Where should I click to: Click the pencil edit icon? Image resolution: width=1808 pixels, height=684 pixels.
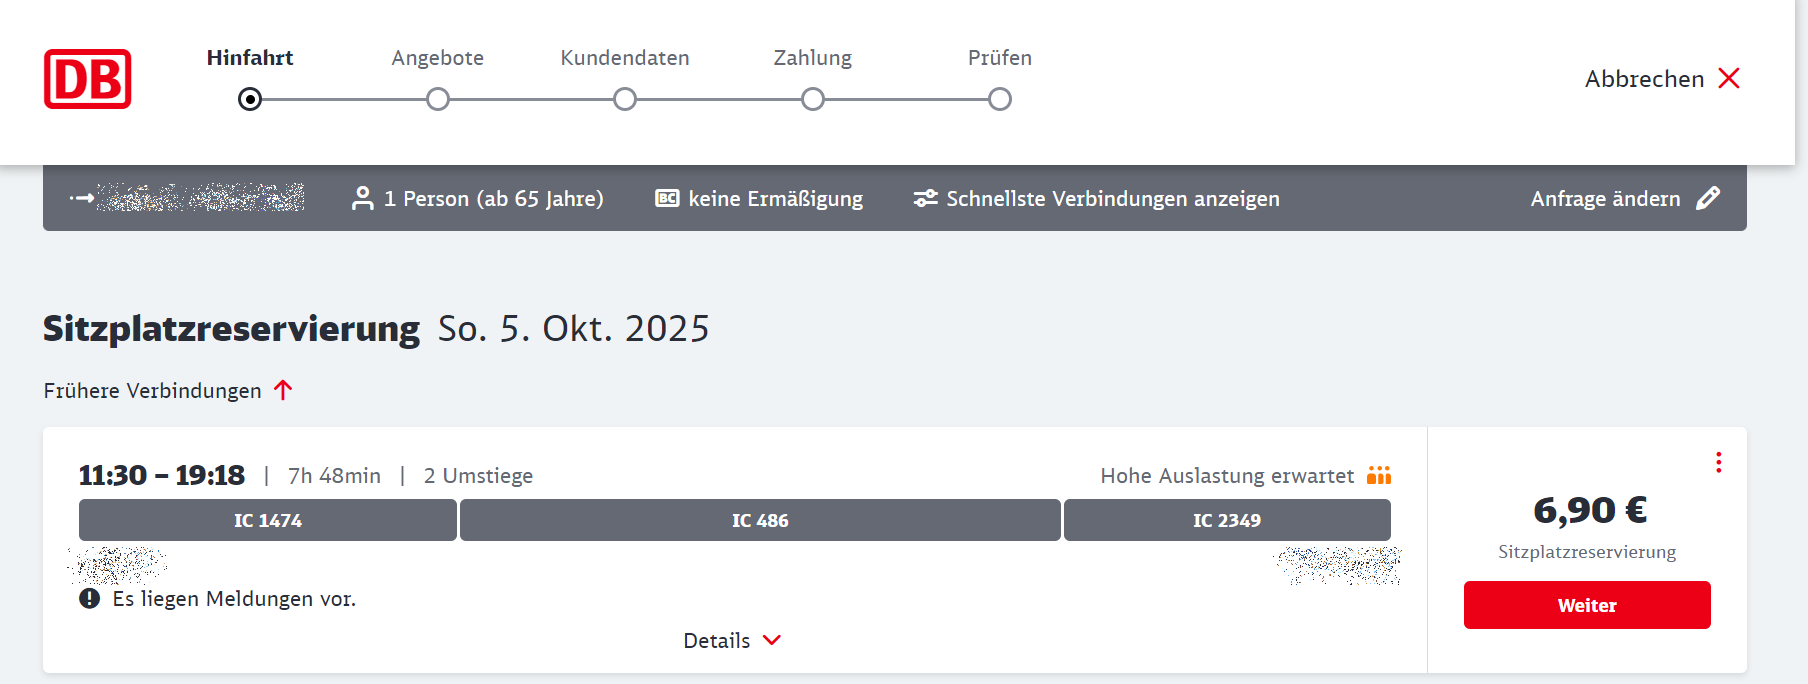pyautogui.click(x=1708, y=198)
